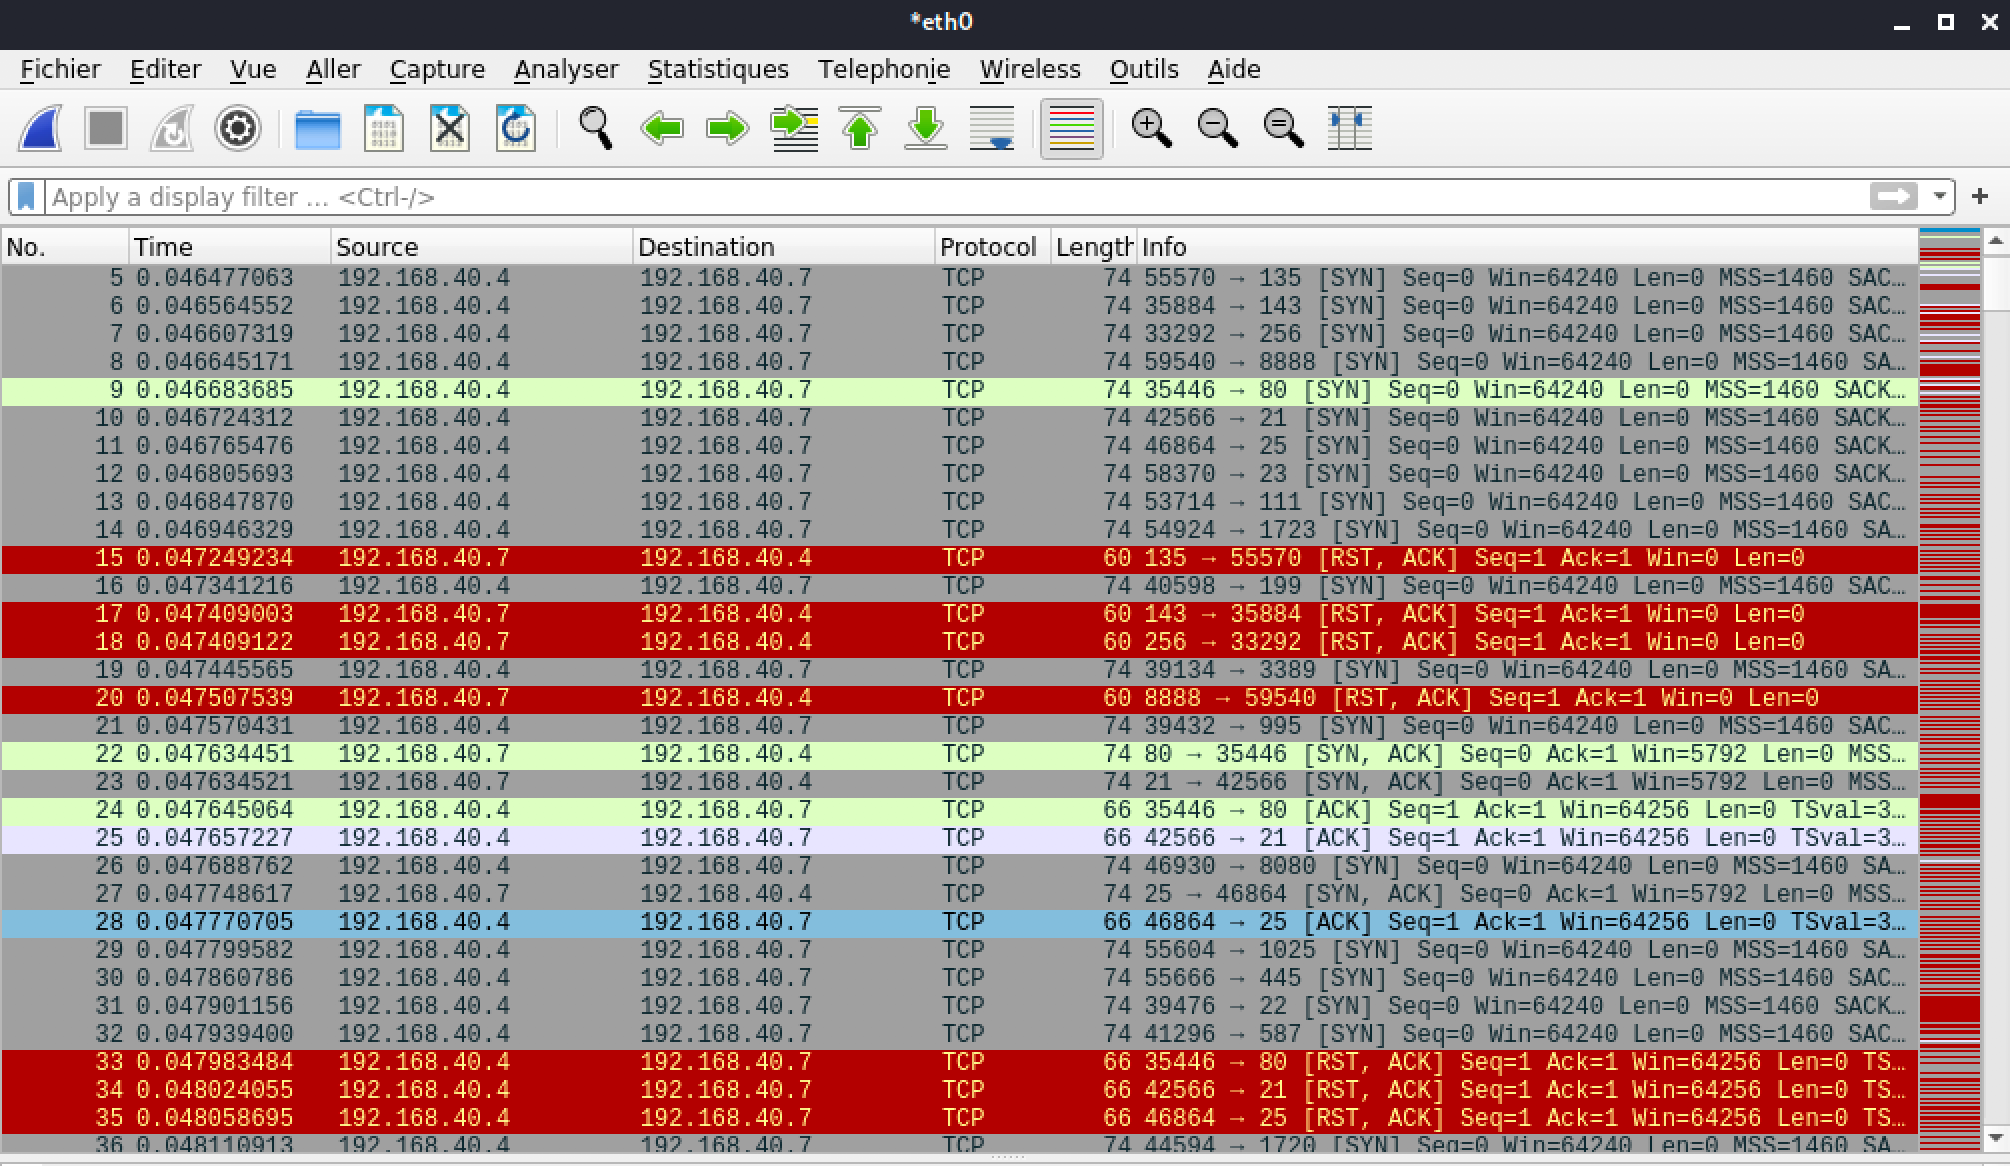The height and width of the screenshot is (1166, 2010).
Task: Reload this capture file
Action: point(516,129)
